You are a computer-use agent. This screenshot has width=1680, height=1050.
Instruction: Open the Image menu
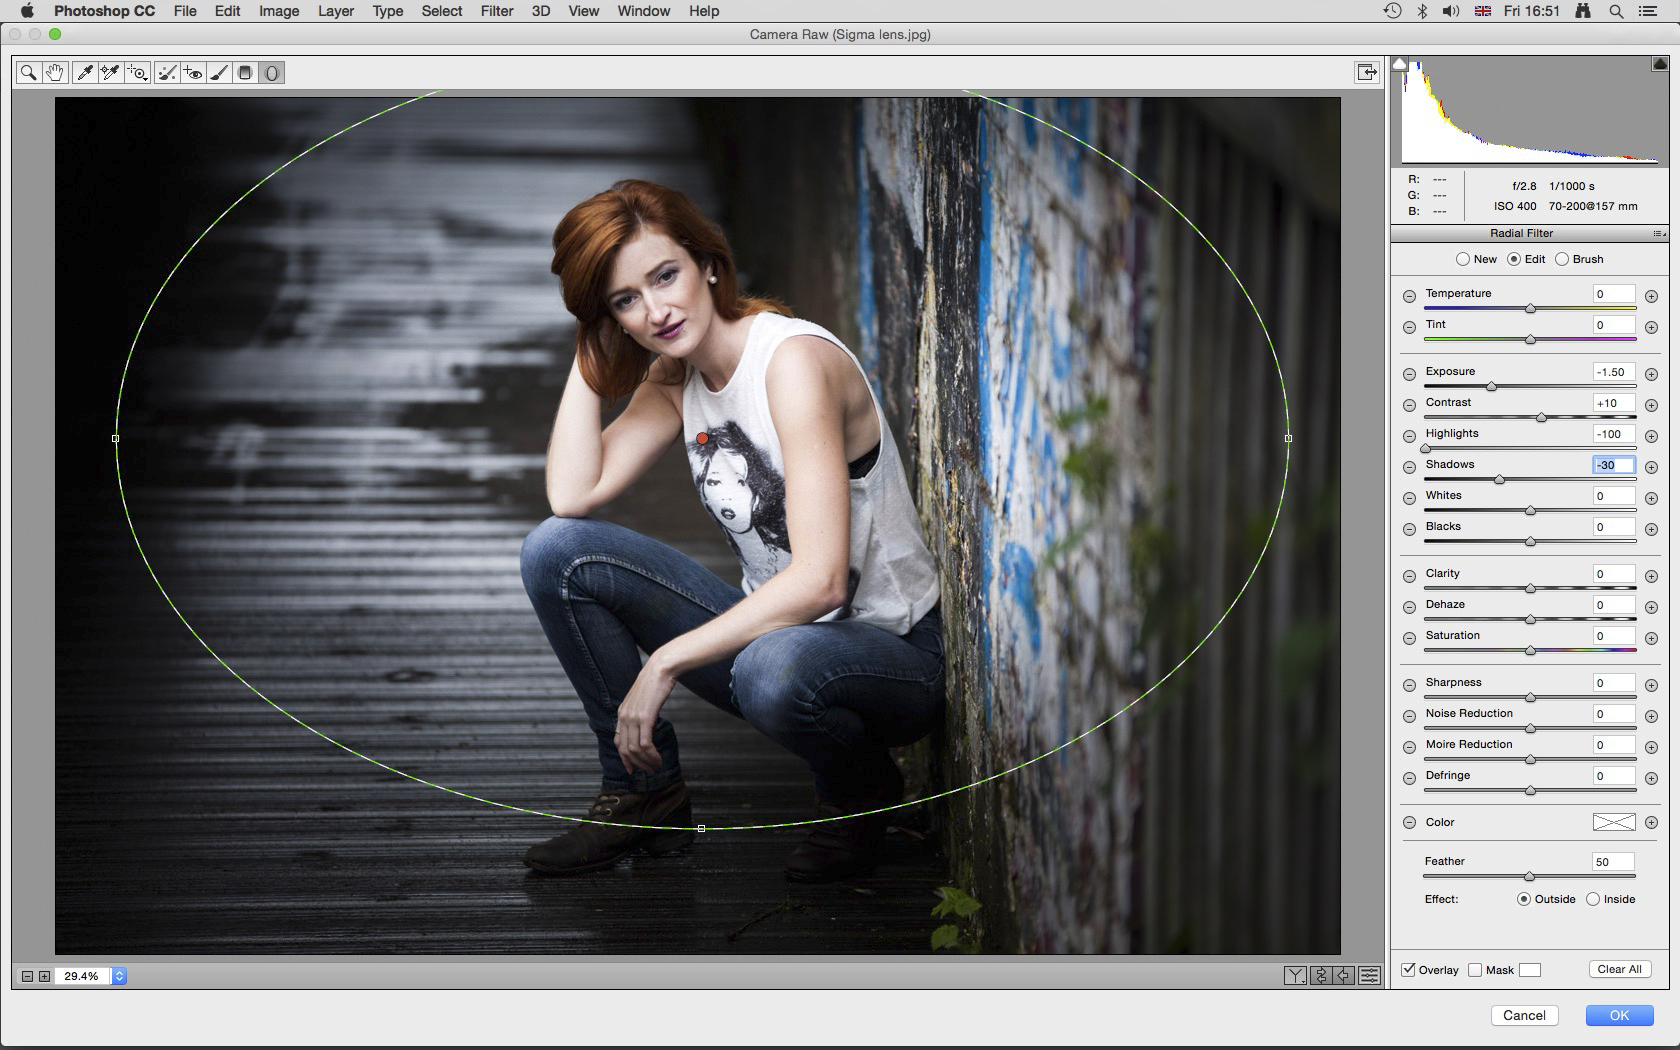(279, 11)
